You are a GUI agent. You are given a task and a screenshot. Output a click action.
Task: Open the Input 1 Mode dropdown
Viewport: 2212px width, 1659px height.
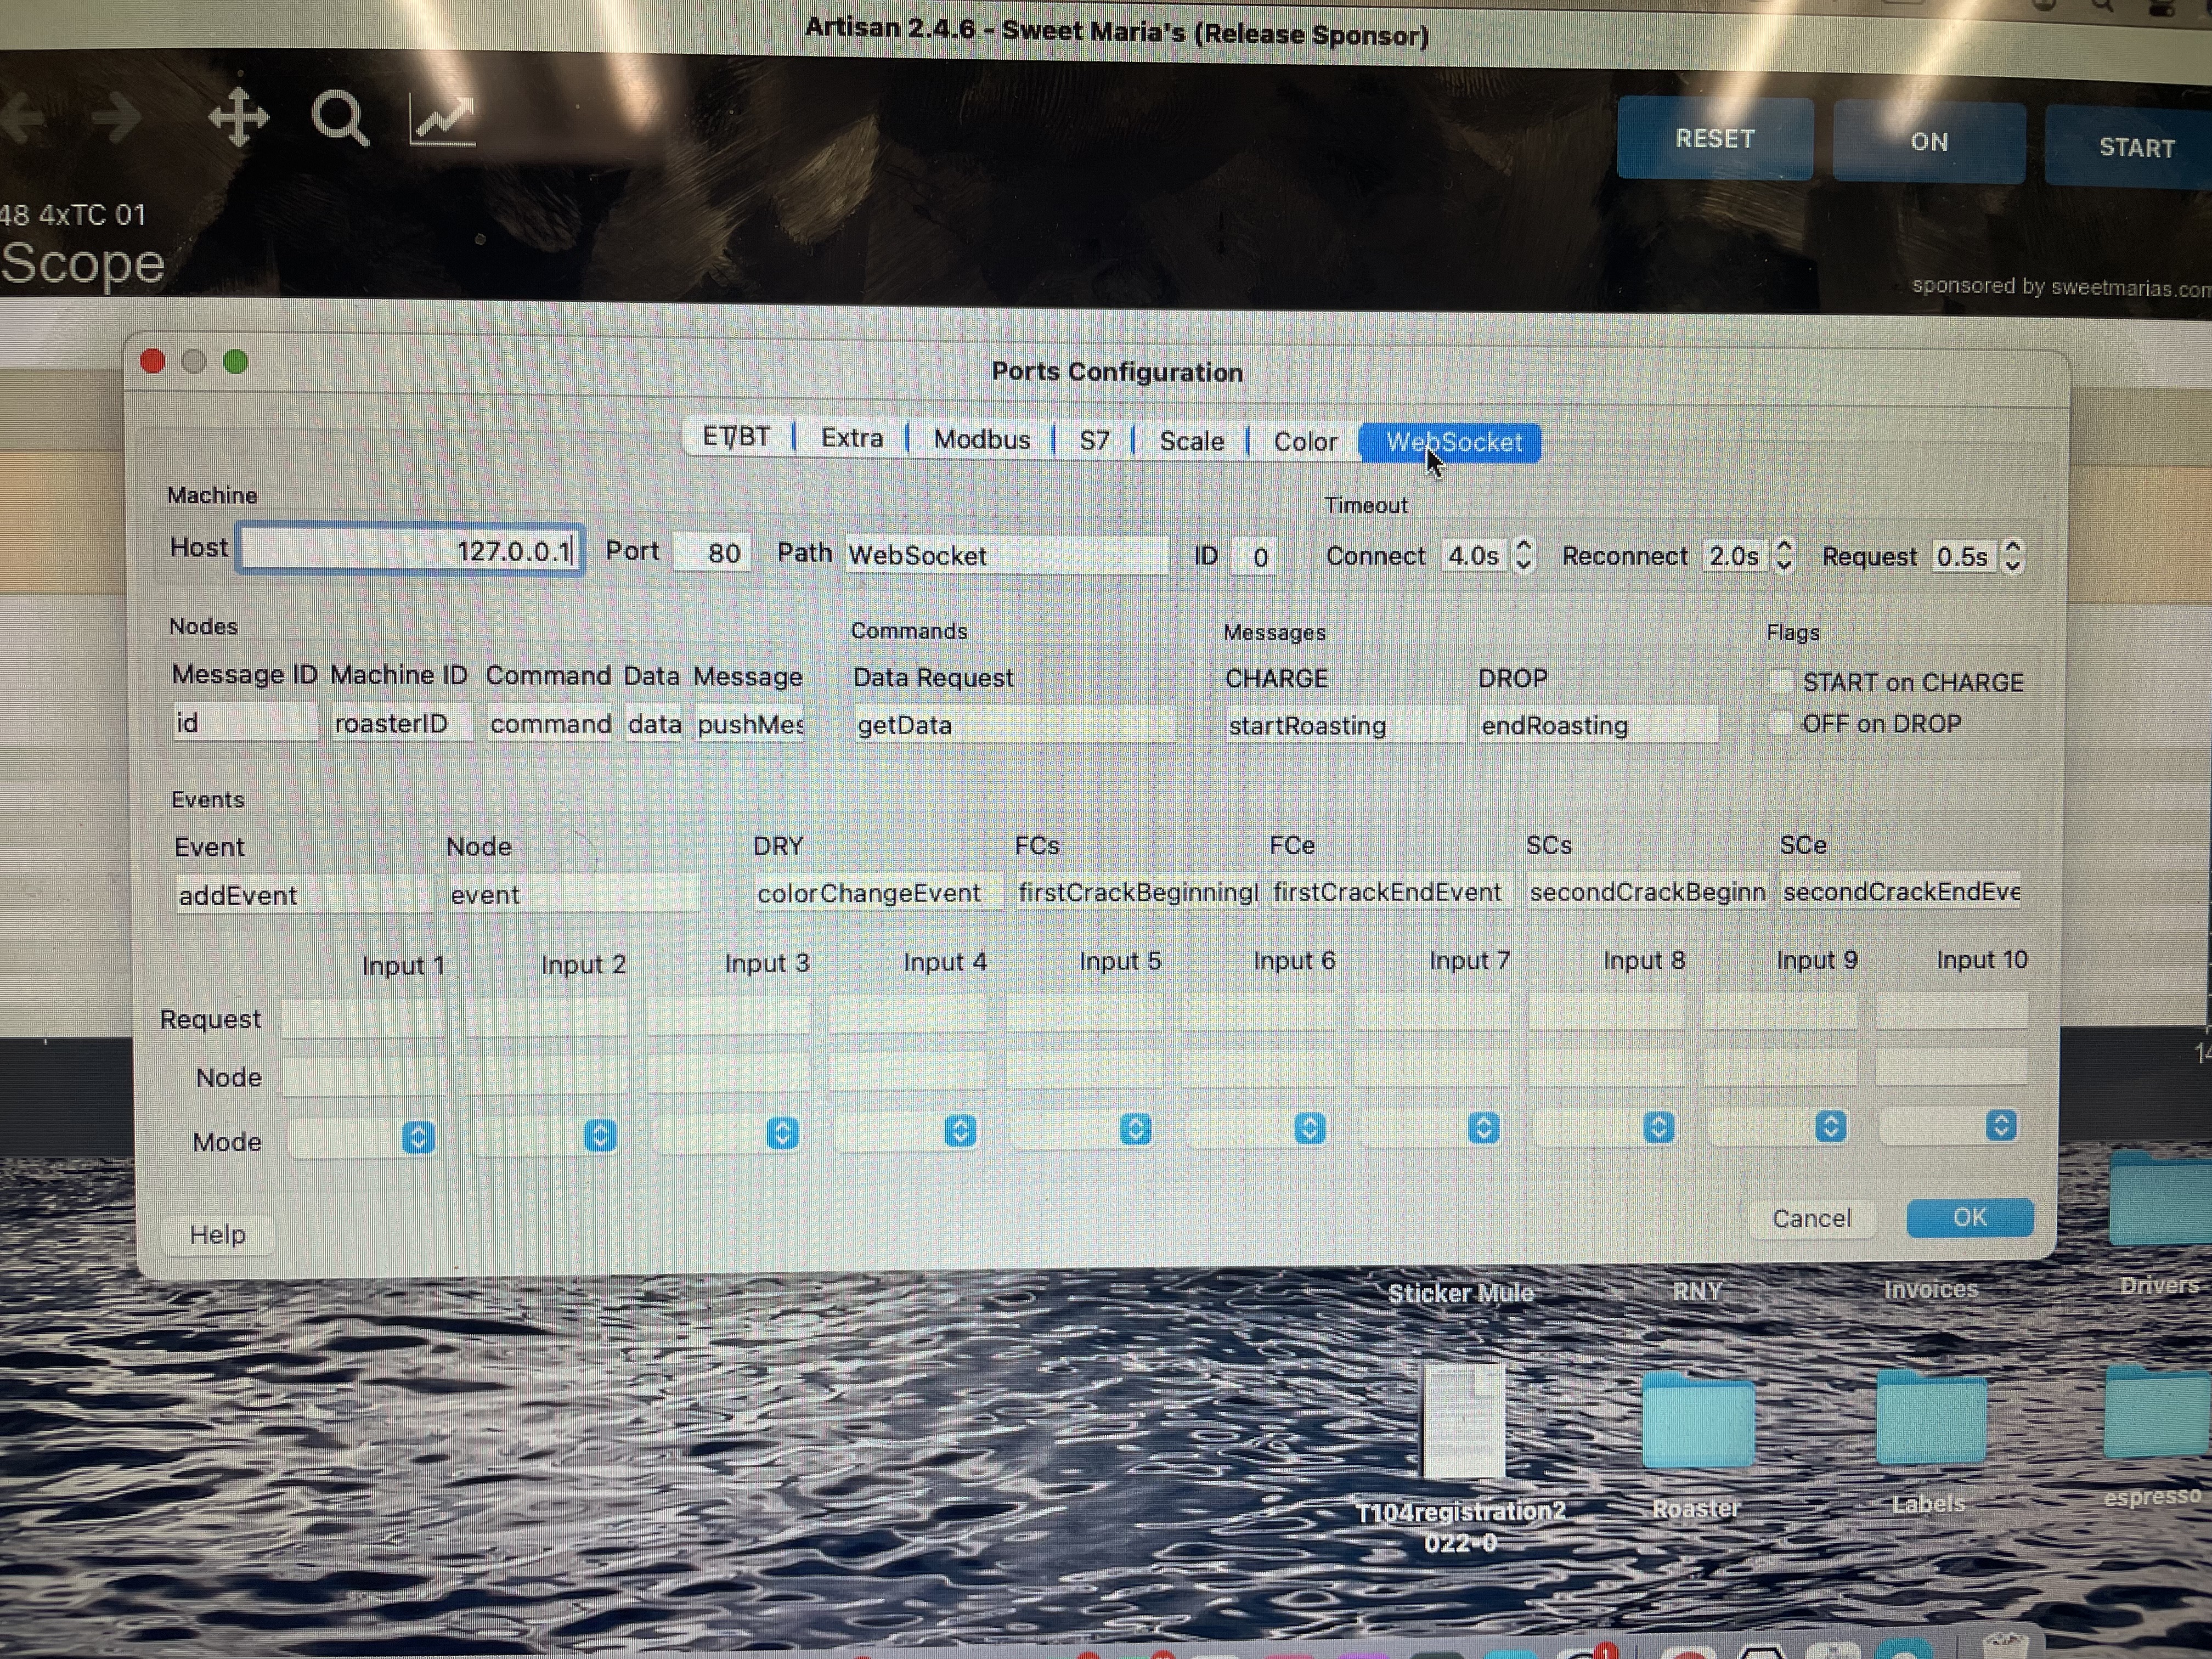coord(418,1137)
